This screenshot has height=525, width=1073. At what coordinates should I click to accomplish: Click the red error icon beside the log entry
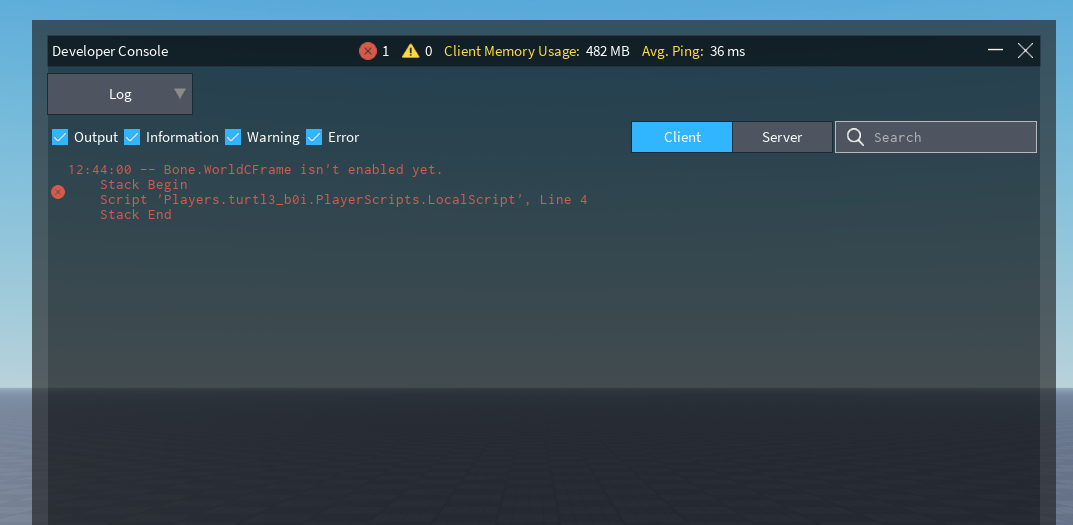pyautogui.click(x=58, y=192)
